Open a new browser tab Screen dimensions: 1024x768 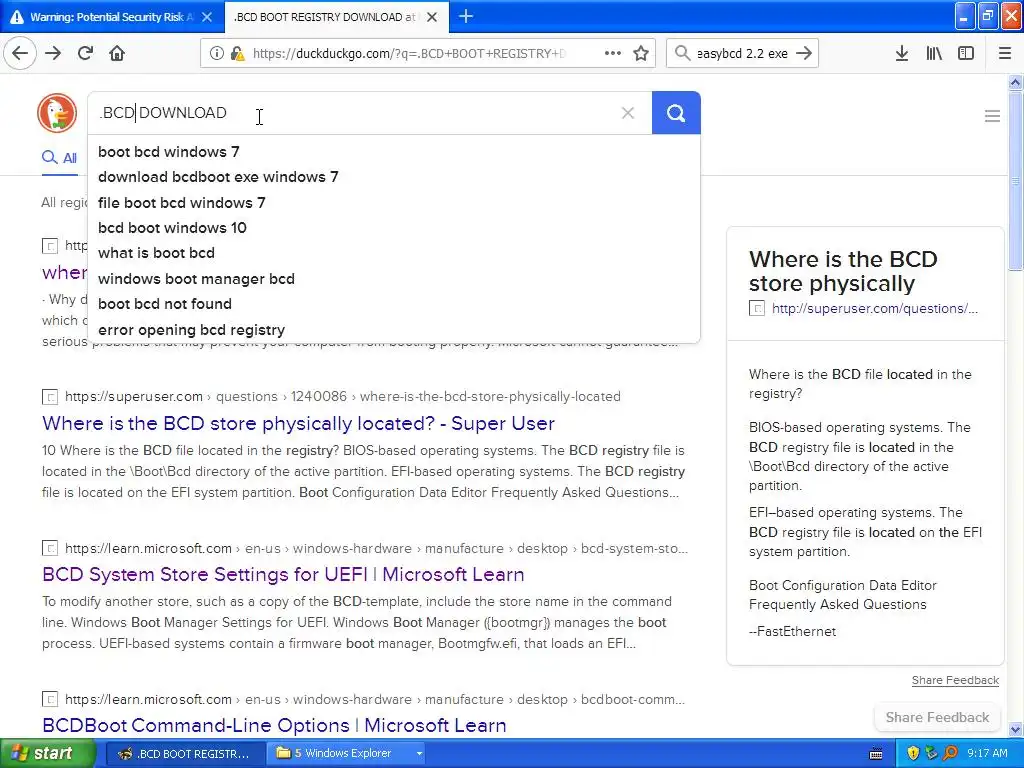pos(466,16)
